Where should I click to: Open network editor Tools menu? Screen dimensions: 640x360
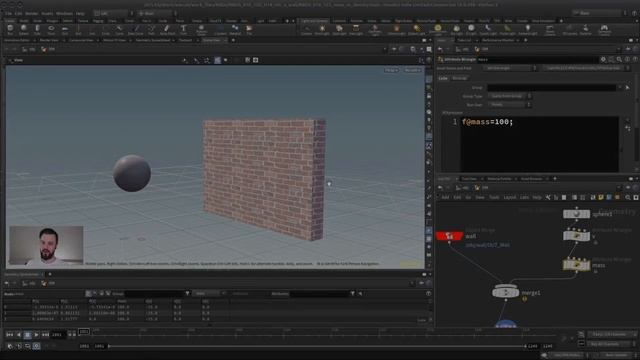coord(494,198)
